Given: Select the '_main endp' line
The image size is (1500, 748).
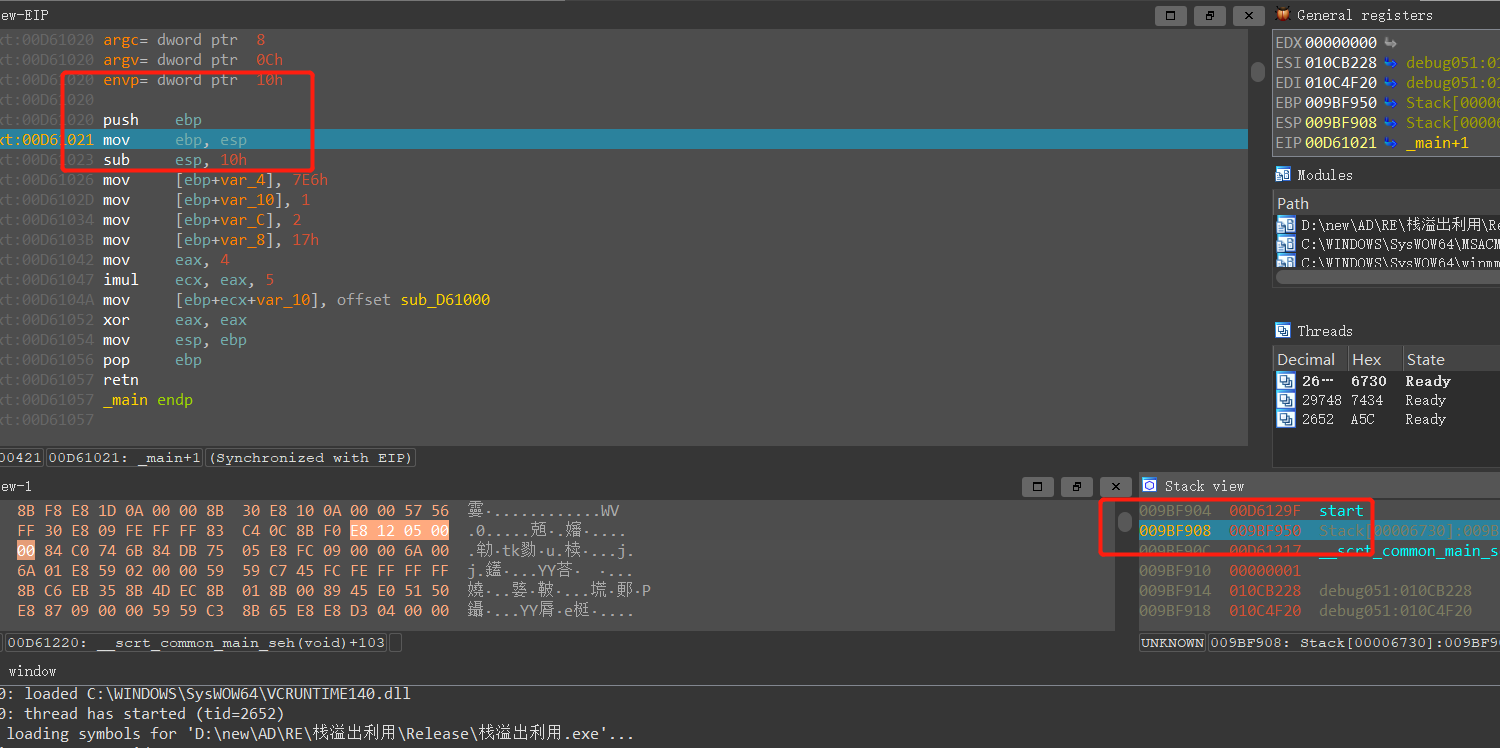Looking at the screenshot, I should tap(148, 400).
